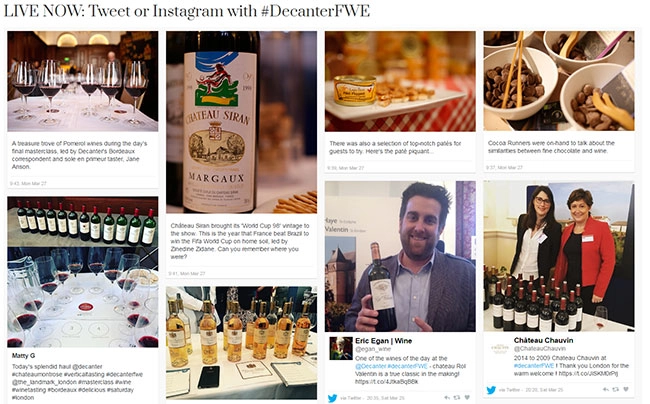Click the Twitter bird icon on Château Chauvin's tweet
The image size is (650, 404).
tap(491, 389)
